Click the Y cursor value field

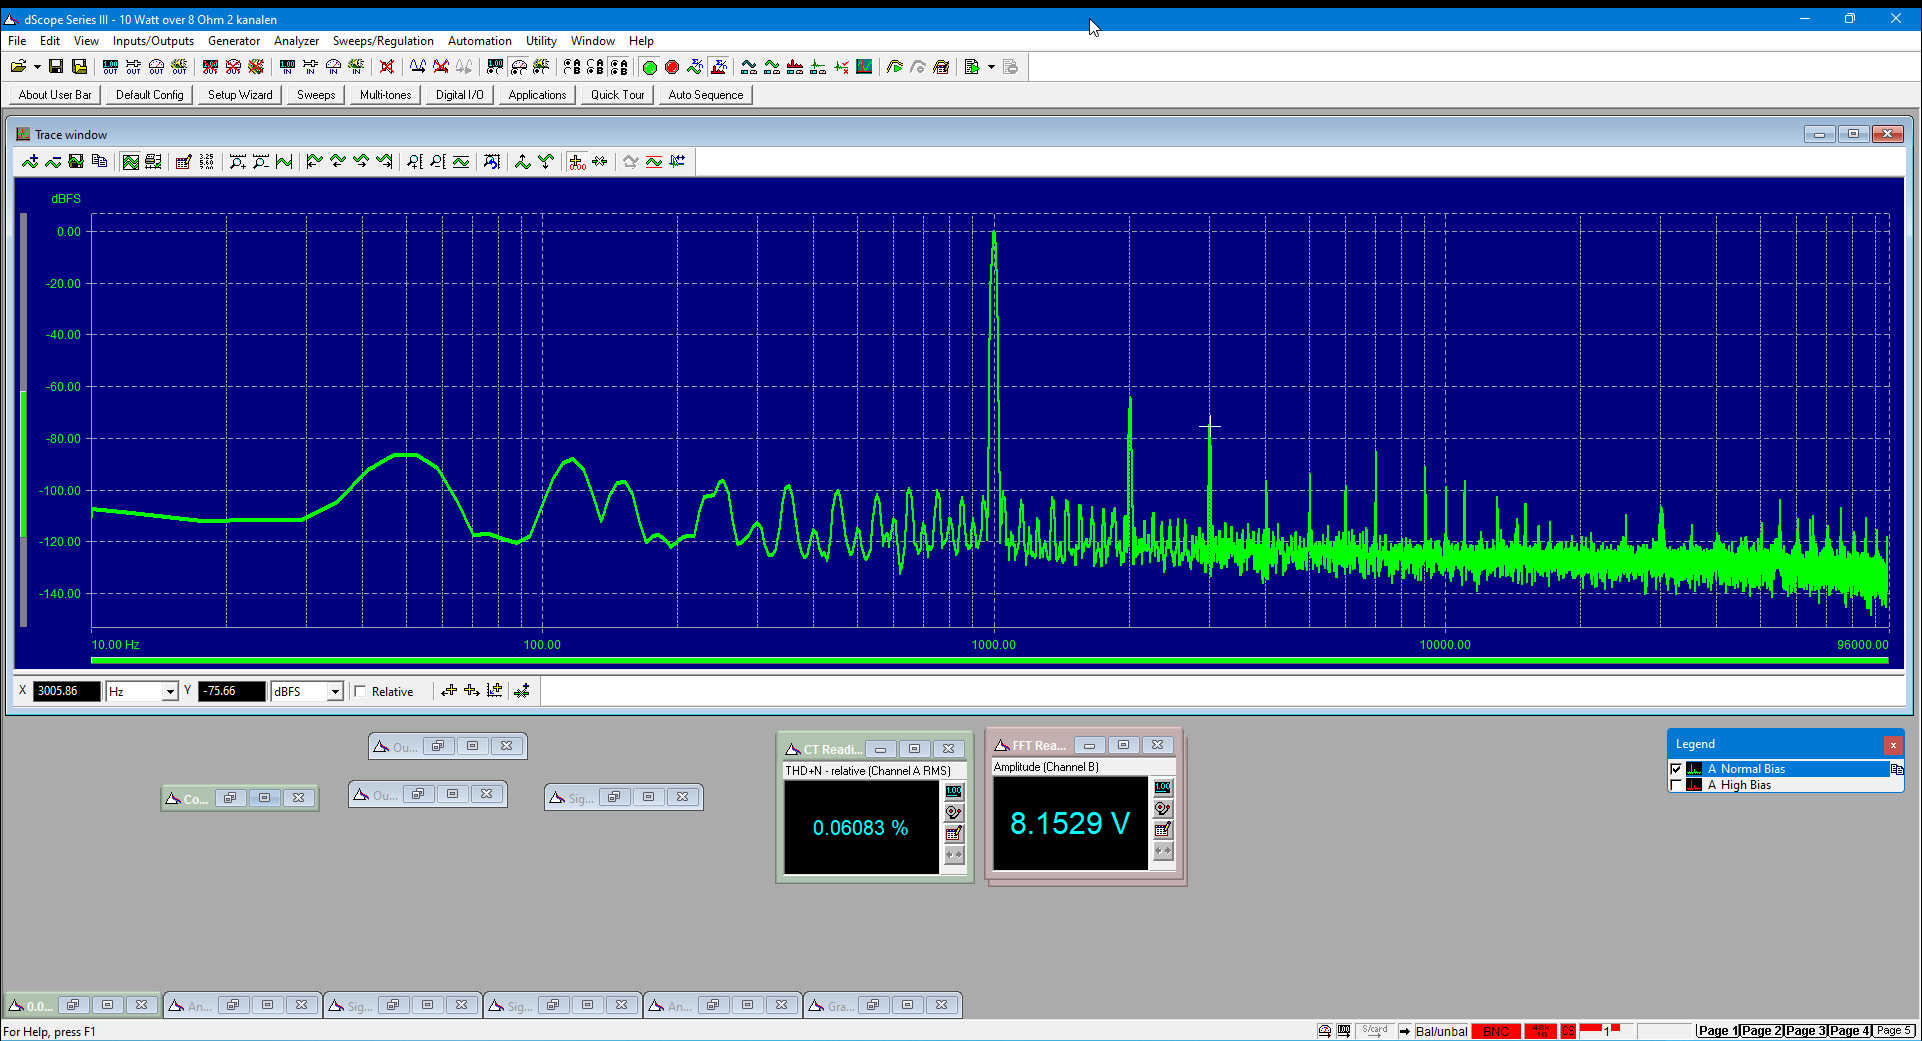pyautogui.click(x=232, y=691)
